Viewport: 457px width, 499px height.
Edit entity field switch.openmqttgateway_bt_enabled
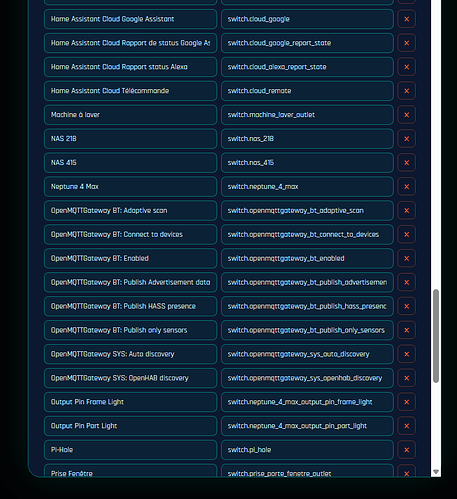pos(307,258)
